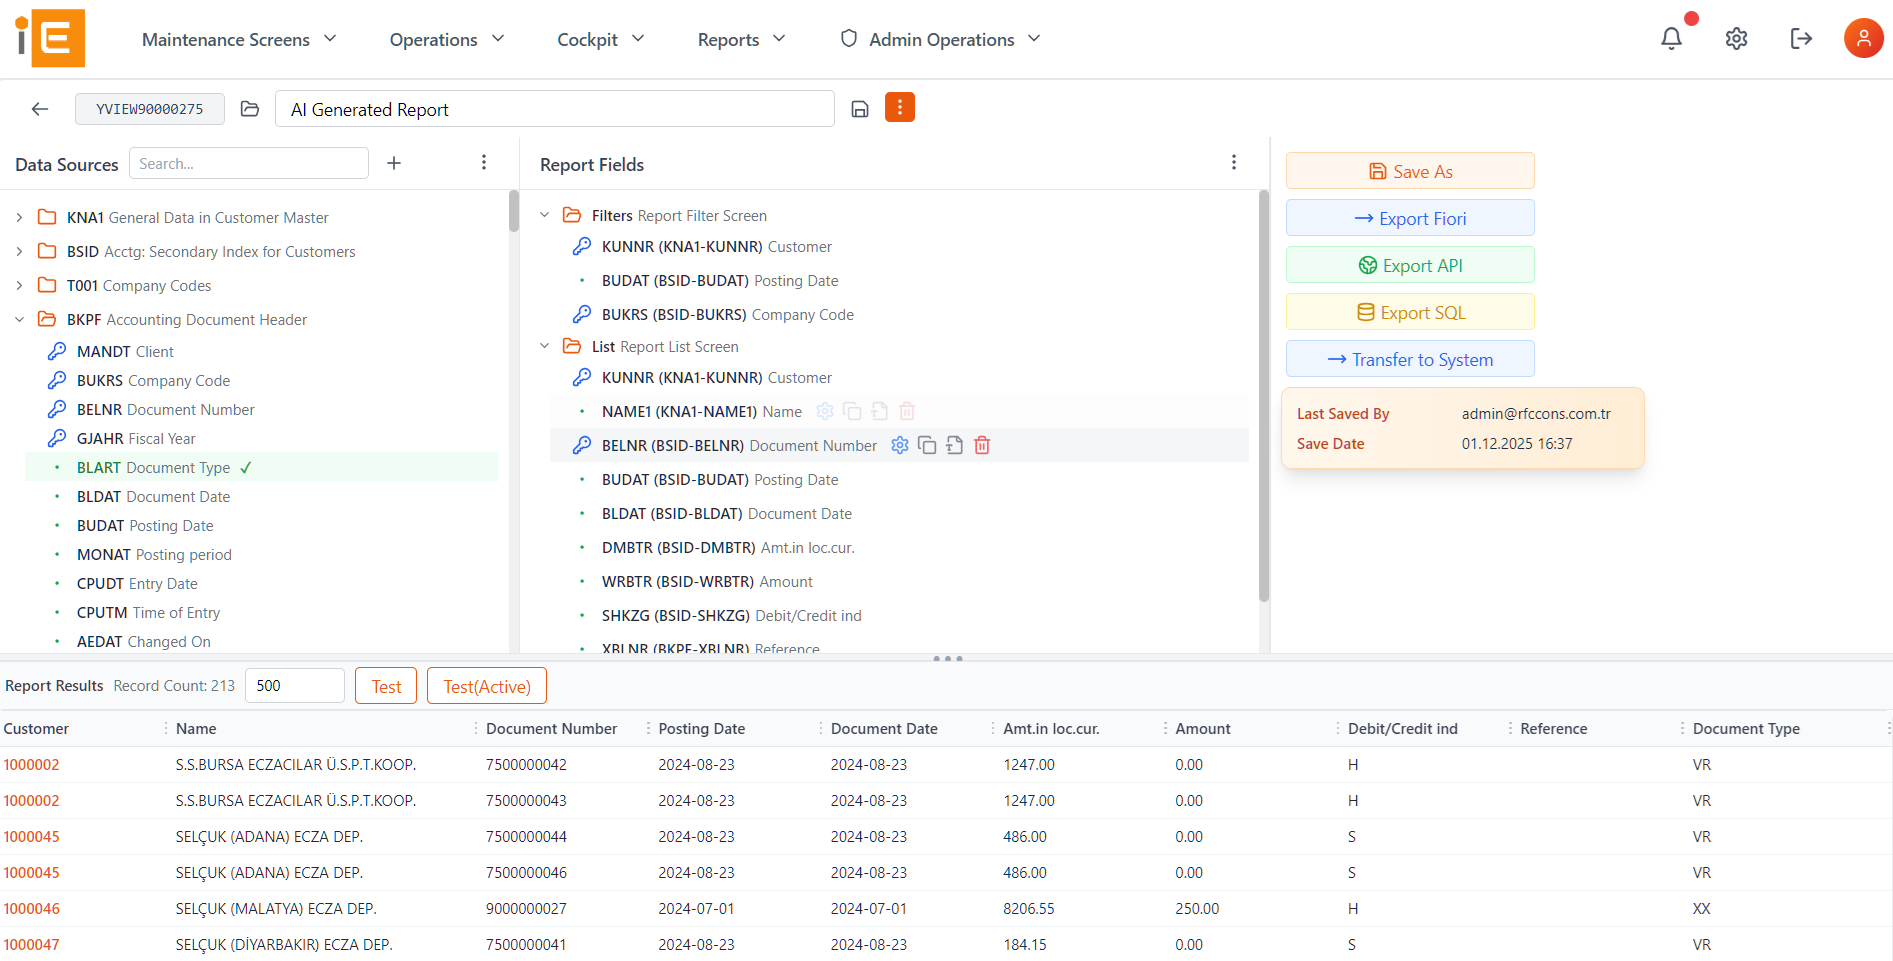Duplicate the BELNR field using copy icon
1893x961 pixels.
click(927, 445)
